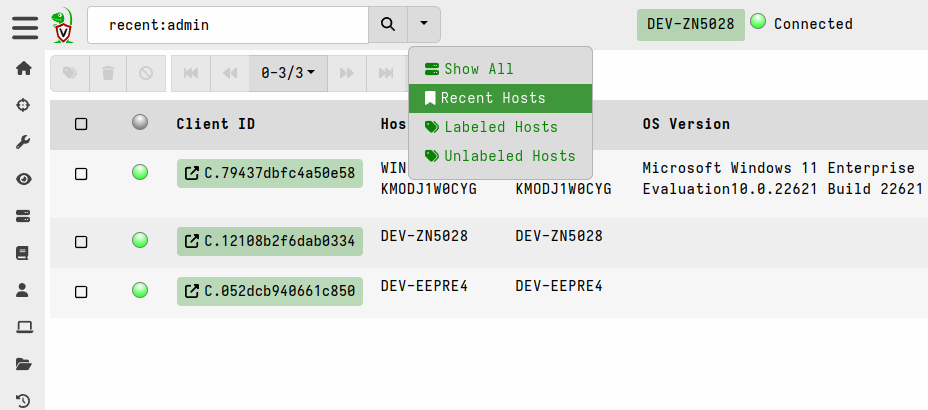
Task: Toggle the search options dropdown caret
Action: [x=425, y=24]
